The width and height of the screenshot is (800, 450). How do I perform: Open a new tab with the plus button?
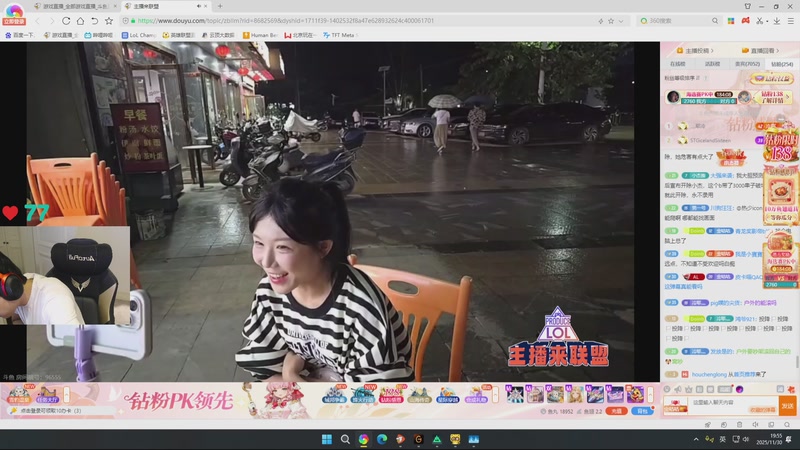coord(220,6)
